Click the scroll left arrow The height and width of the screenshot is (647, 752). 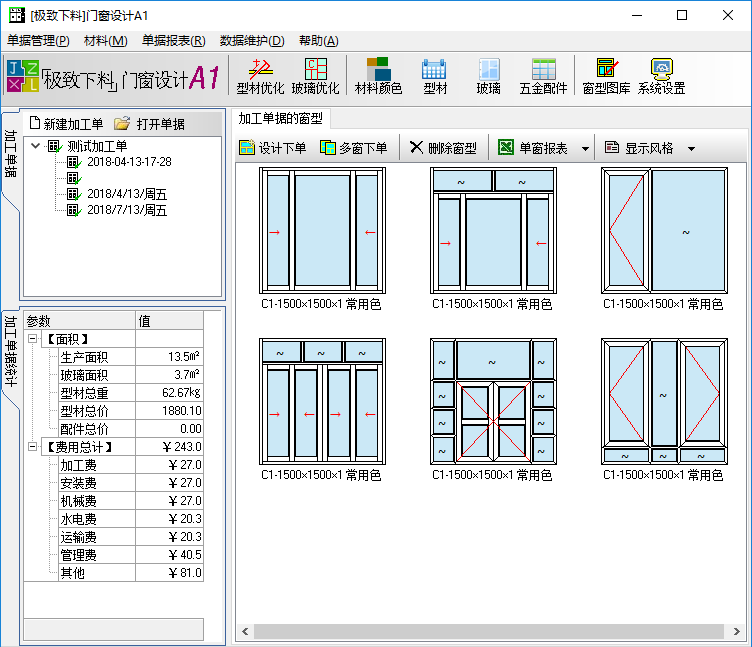pos(245,631)
